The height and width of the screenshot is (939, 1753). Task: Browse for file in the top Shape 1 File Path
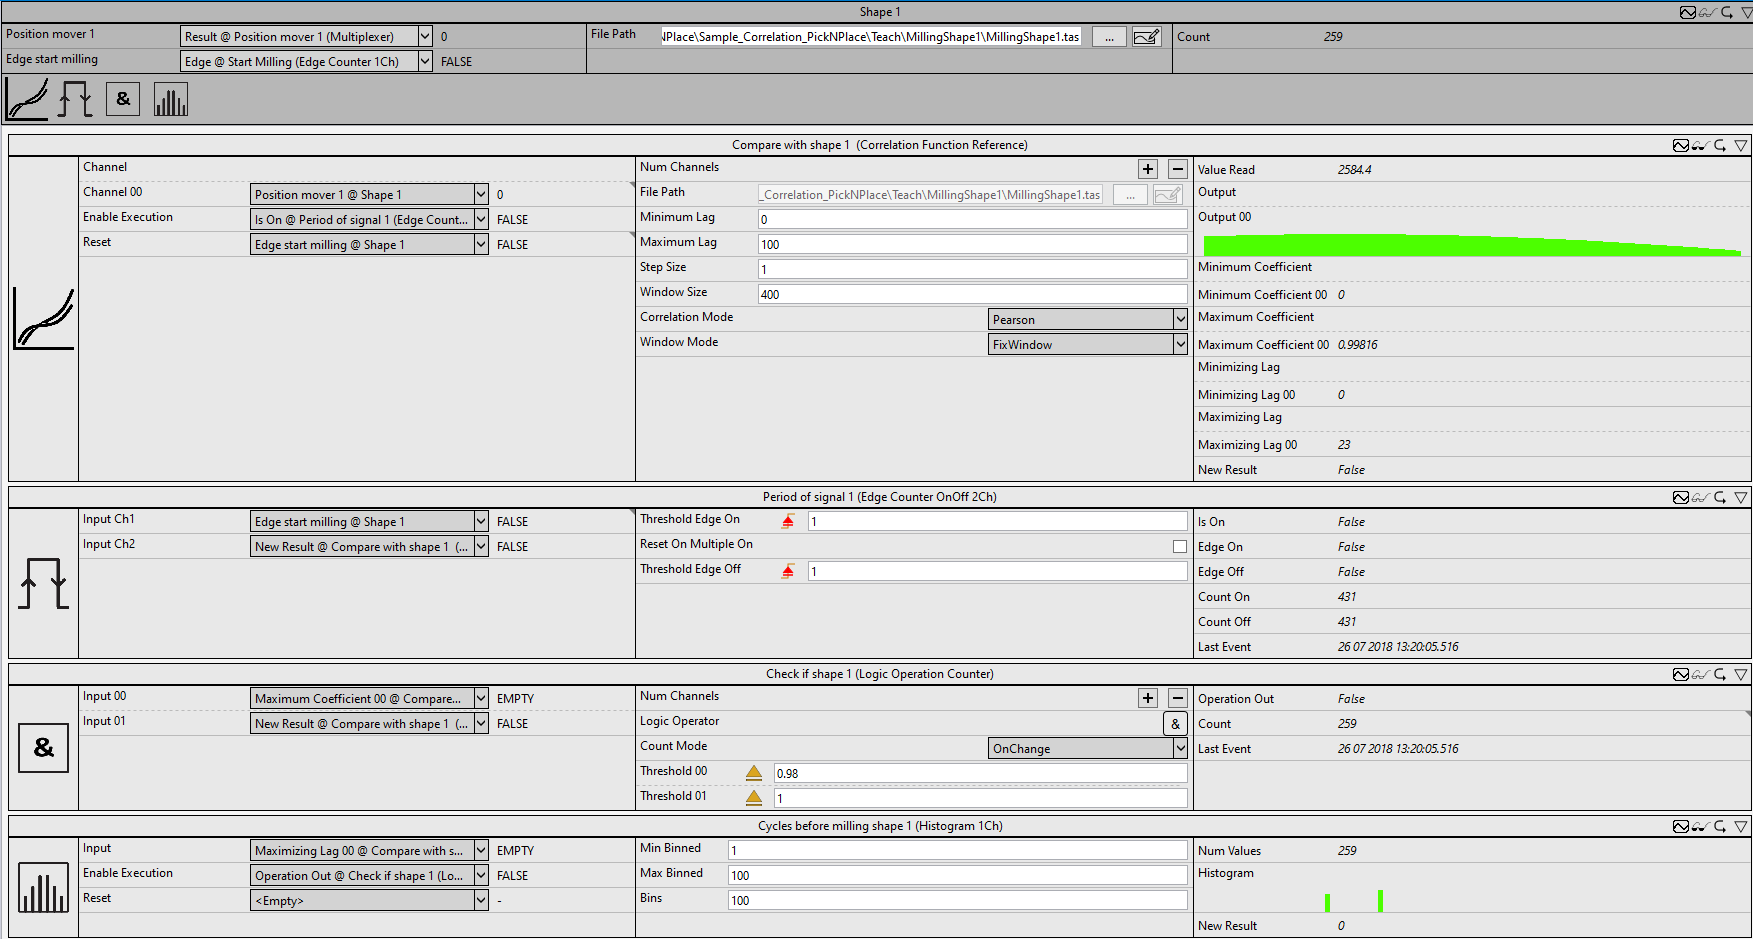click(x=1109, y=37)
